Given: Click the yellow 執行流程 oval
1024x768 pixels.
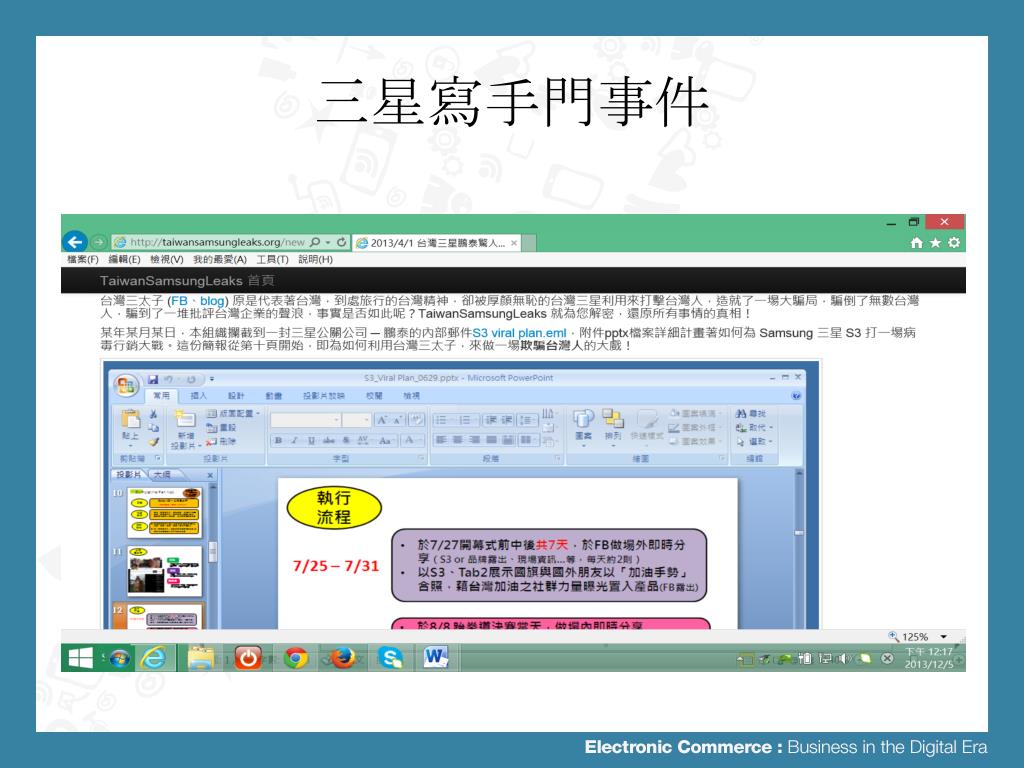Looking at the screenshot, I should coord(334,507).
